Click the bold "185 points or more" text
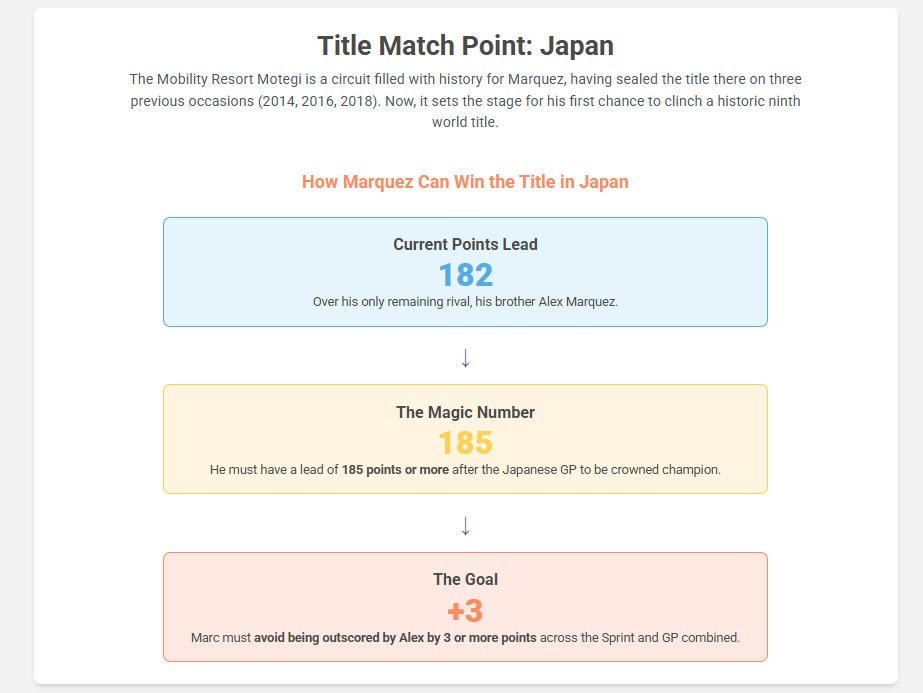The image size is (923, 693). coord(395,469)
